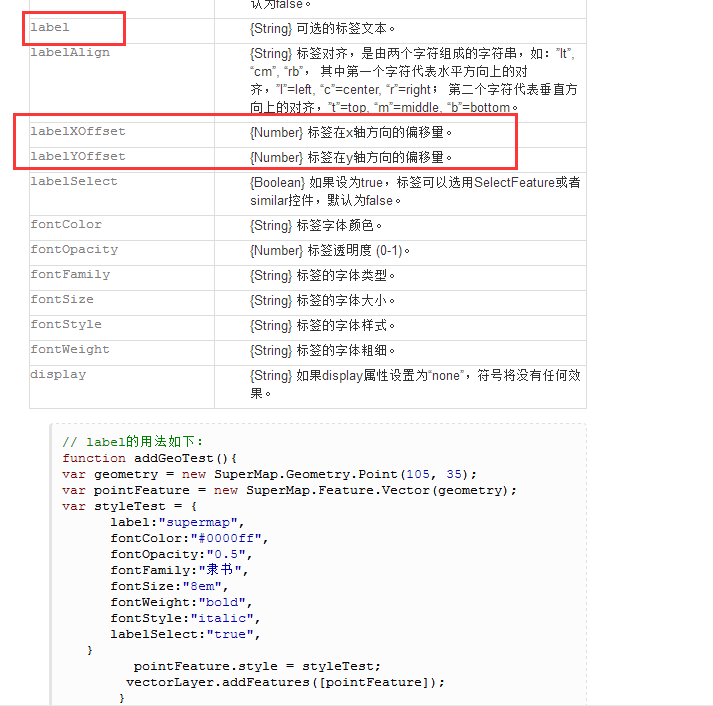Click the 'fontOpacity' property name

click(x=74, y=250)
